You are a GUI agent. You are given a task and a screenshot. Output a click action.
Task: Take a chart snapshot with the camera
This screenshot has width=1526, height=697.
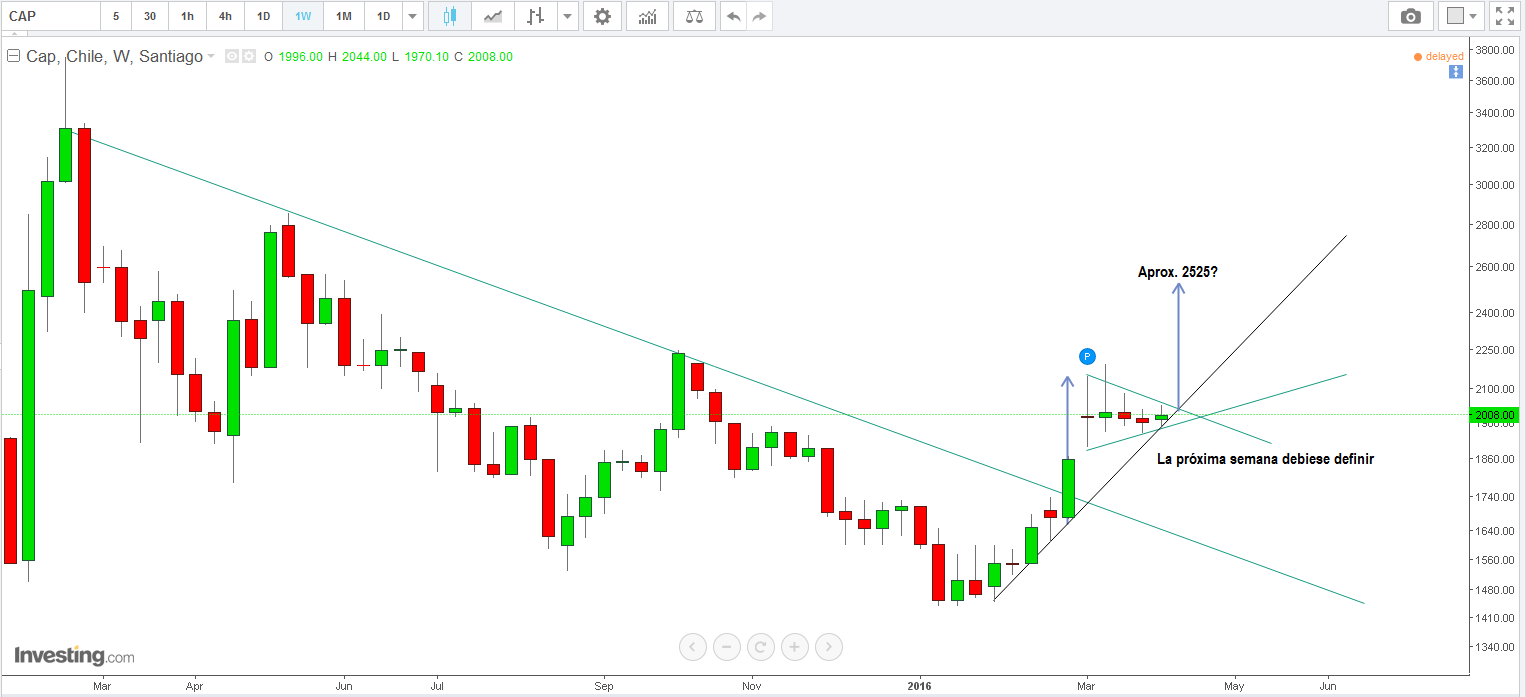1410,16
